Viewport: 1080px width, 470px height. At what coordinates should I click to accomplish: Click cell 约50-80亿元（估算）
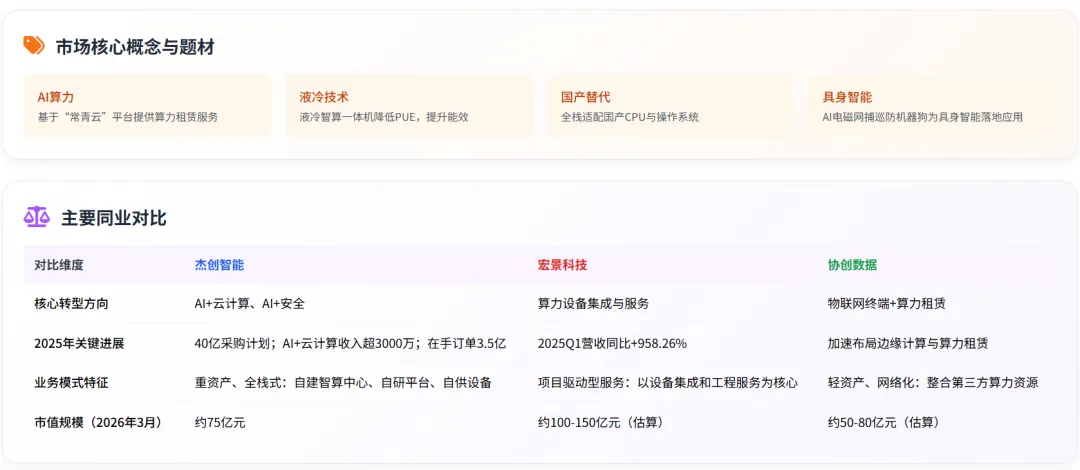pos(884,422)
